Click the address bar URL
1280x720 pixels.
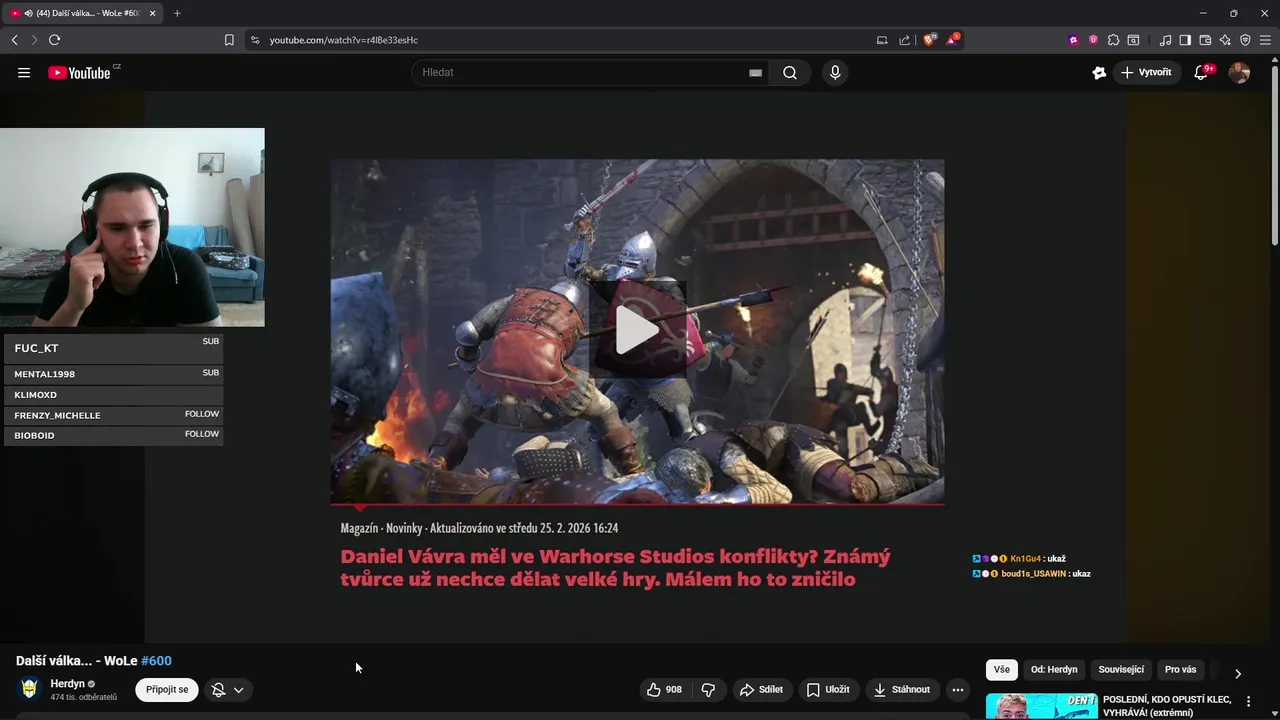click(344, 40)
